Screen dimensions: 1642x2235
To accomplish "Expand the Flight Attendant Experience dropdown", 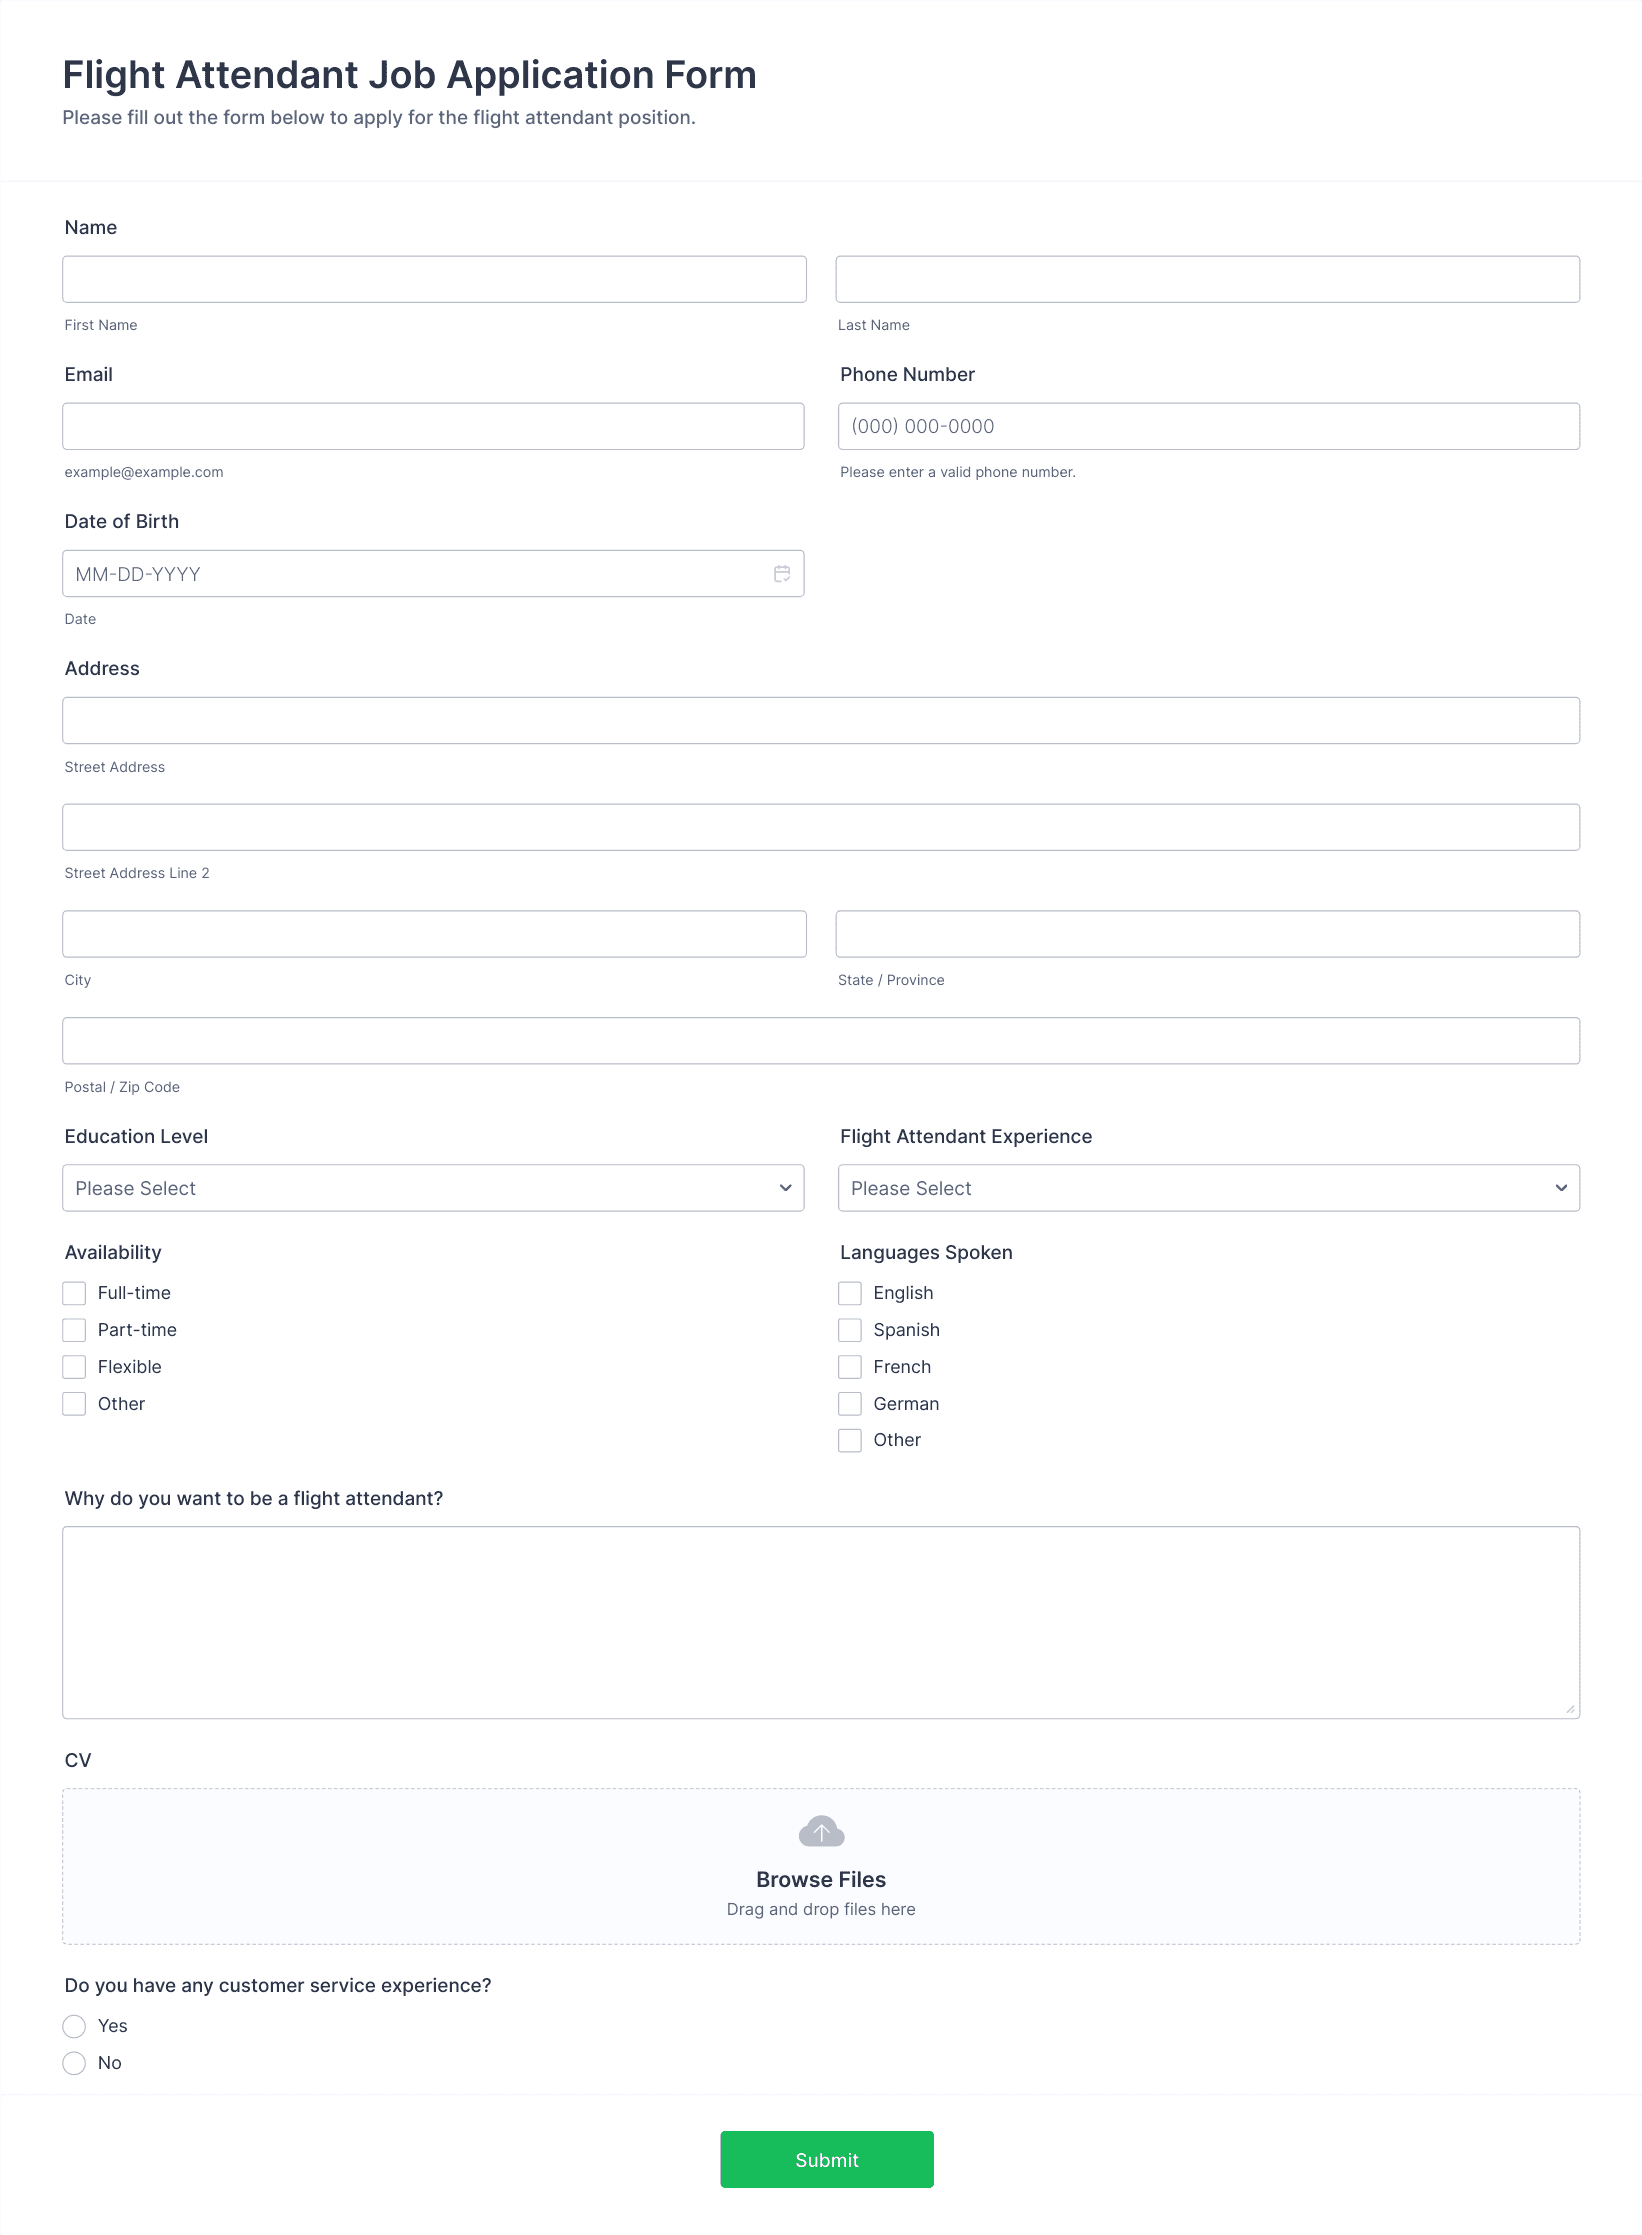I will click(x=1209, y=1188).
